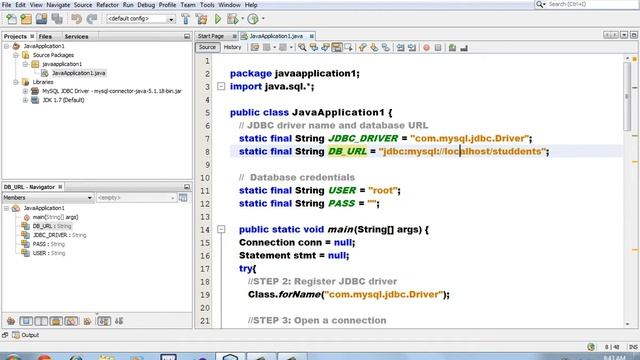The height and width of the screenshot is (360, 640).
Task: Open the Profile Project dropdown arrow
Action: click(263, 19)
